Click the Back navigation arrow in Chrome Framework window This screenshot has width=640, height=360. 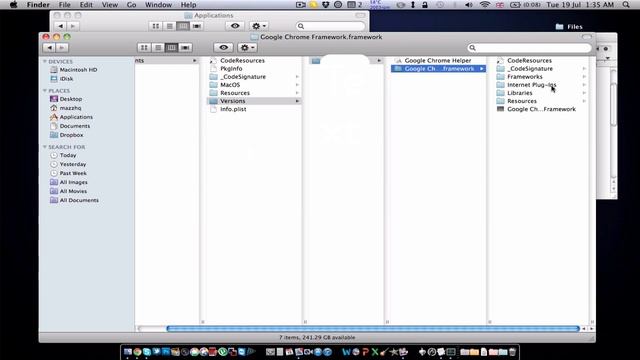49,48
